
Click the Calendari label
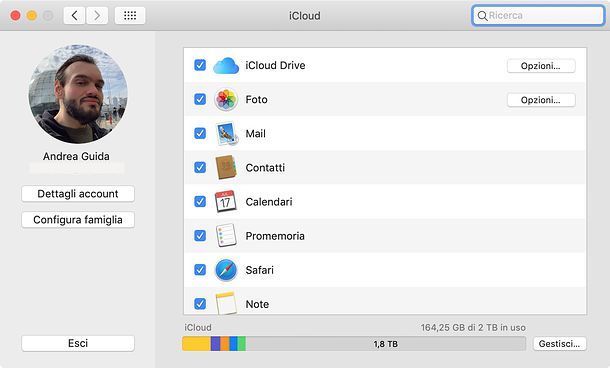[269, 202]
